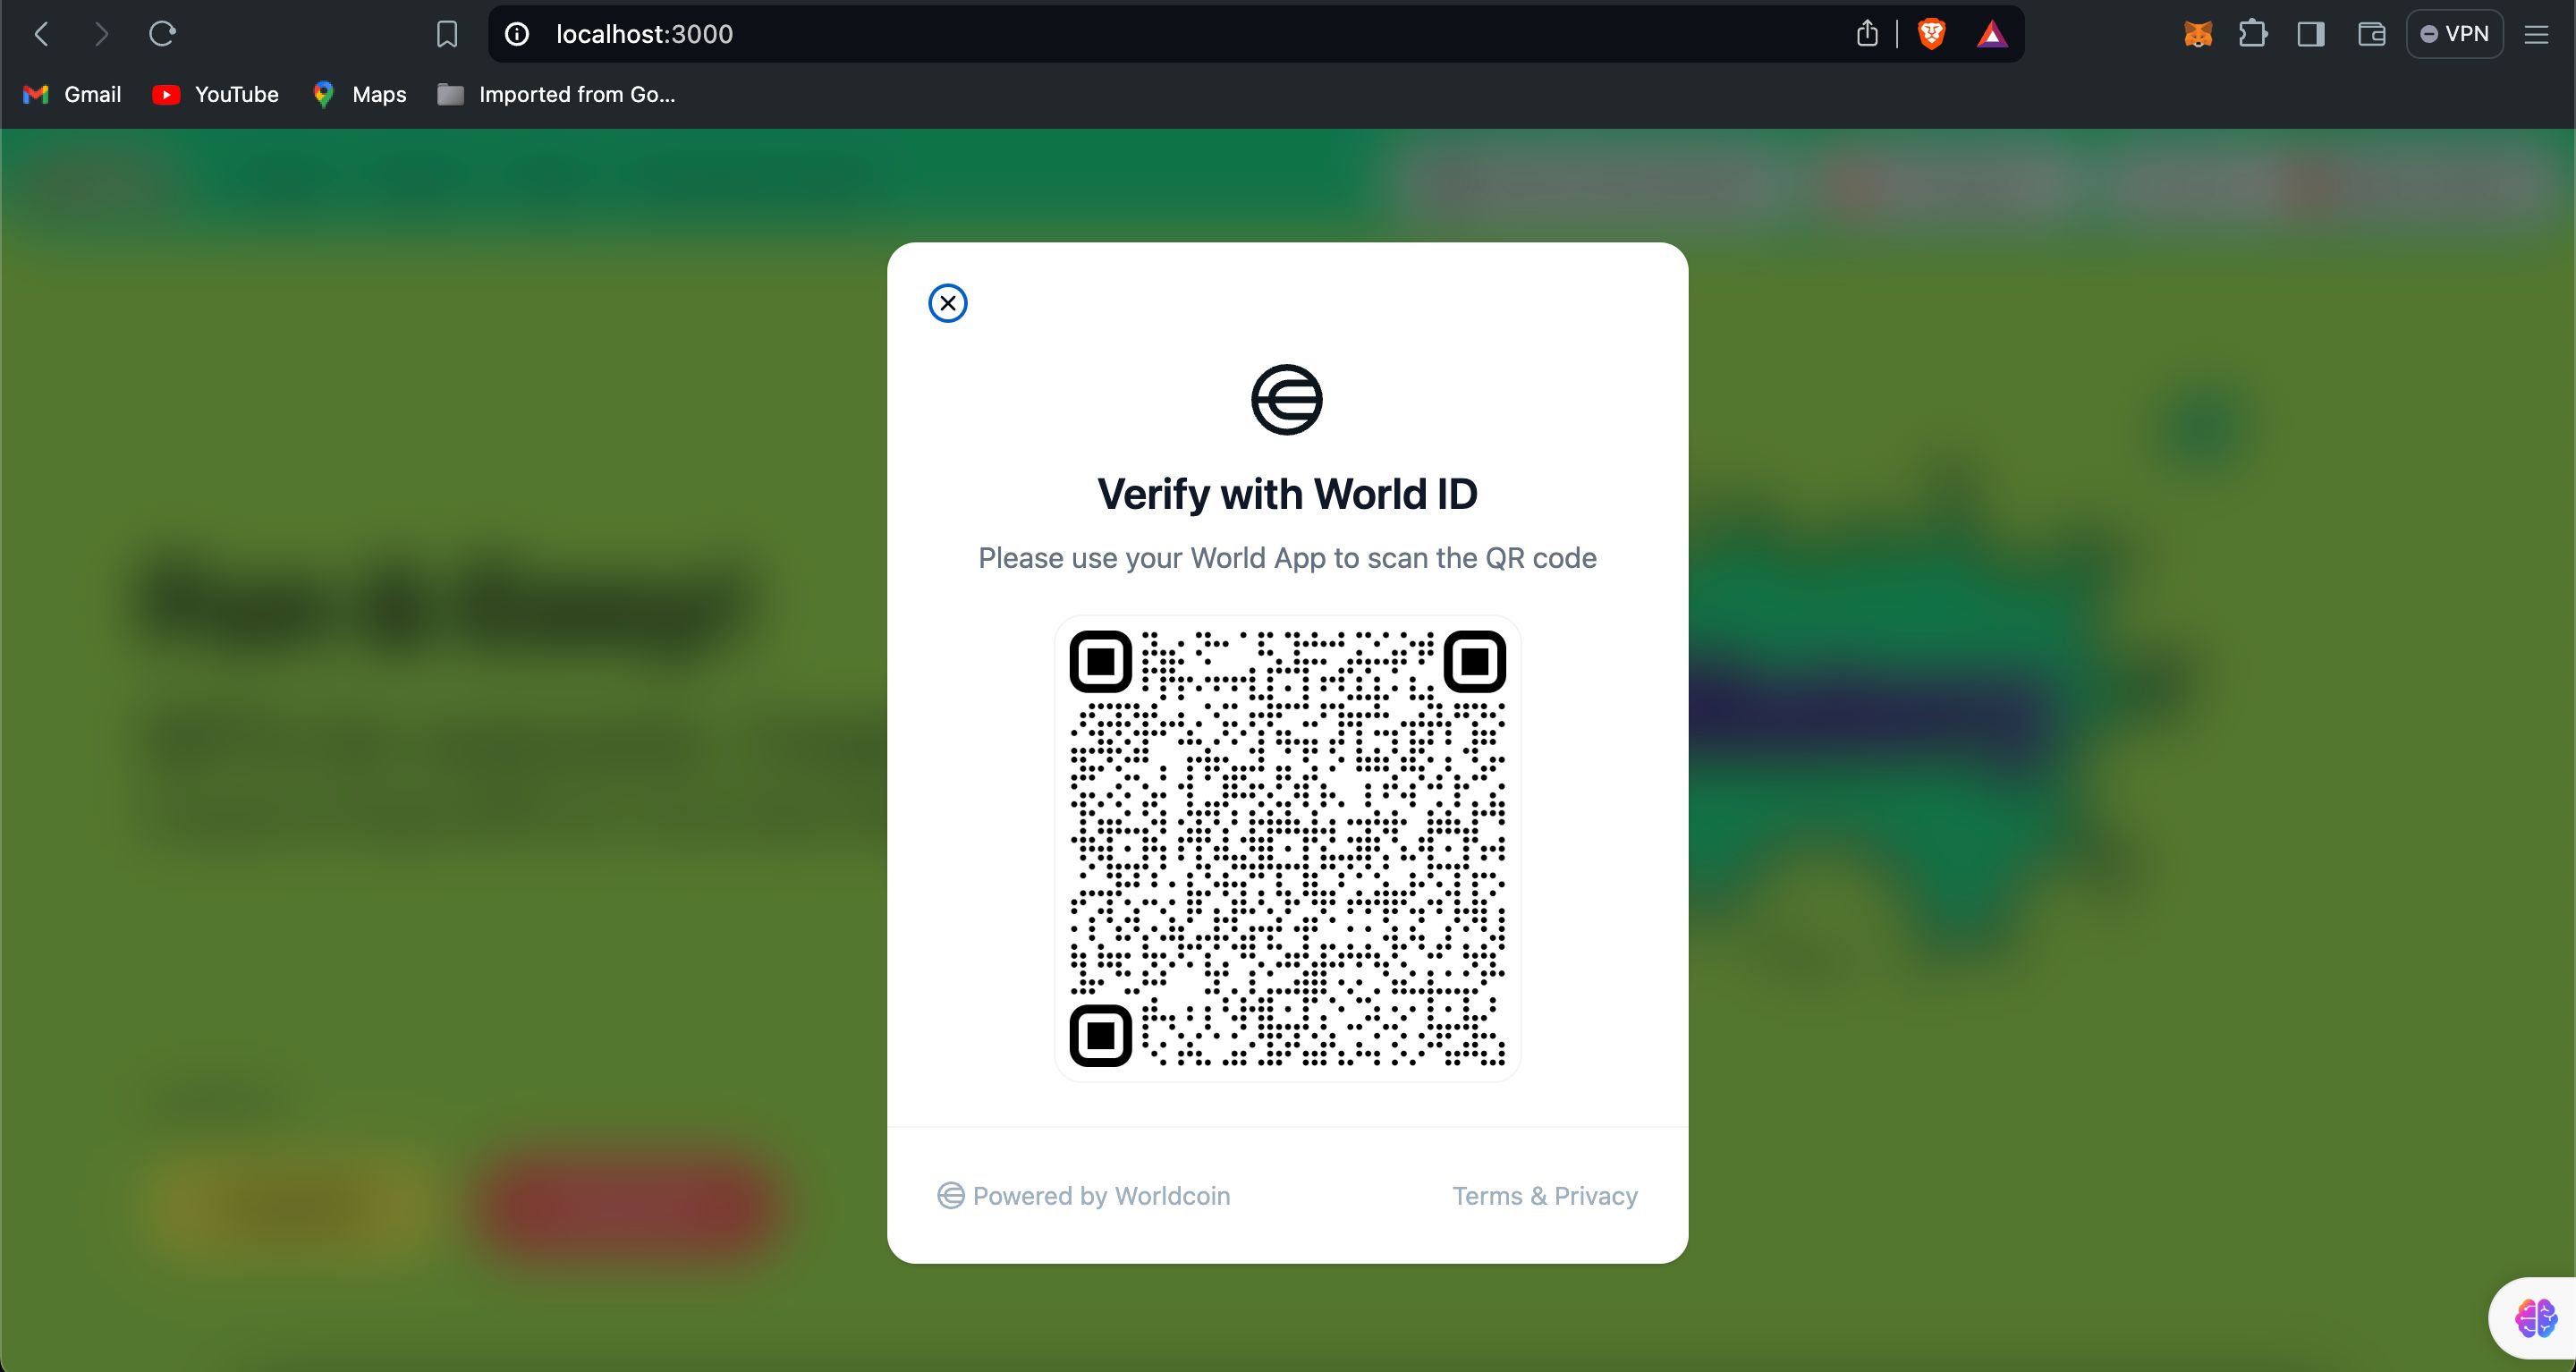The height and width of the screenshot is (1372, 2576).
Task: Open the Maps bookmark
Action: pyautogui.click(x=359, y=94)
